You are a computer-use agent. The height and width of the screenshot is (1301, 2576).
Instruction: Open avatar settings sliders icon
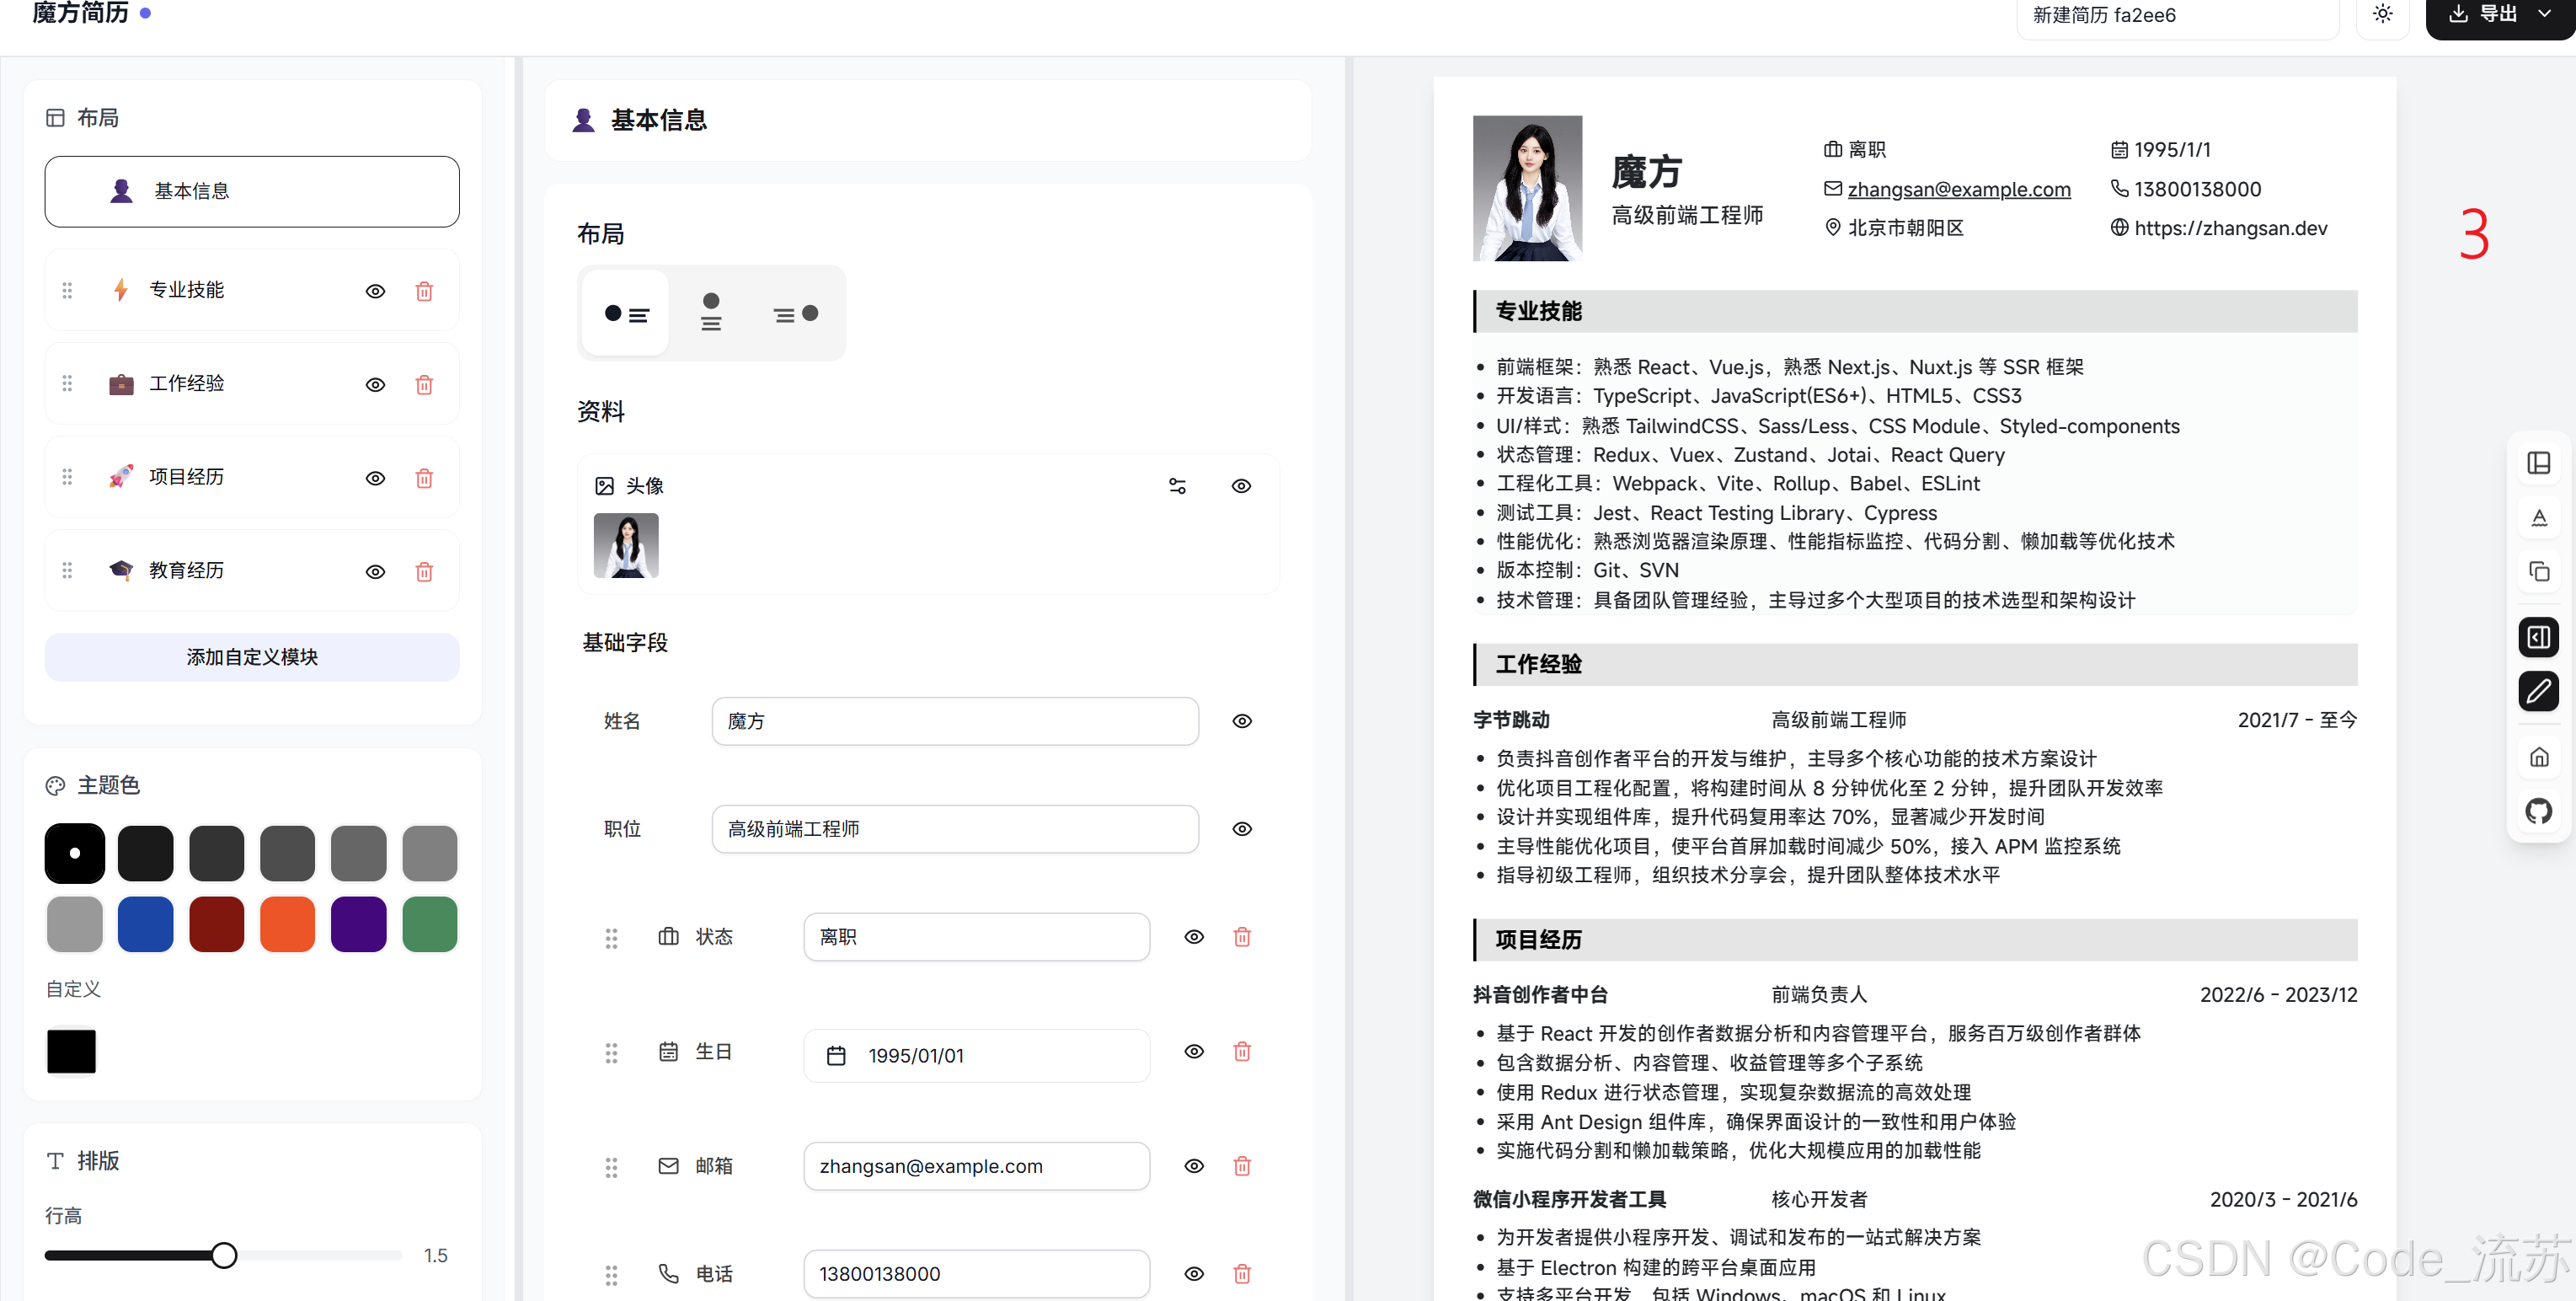[1177, 486]
